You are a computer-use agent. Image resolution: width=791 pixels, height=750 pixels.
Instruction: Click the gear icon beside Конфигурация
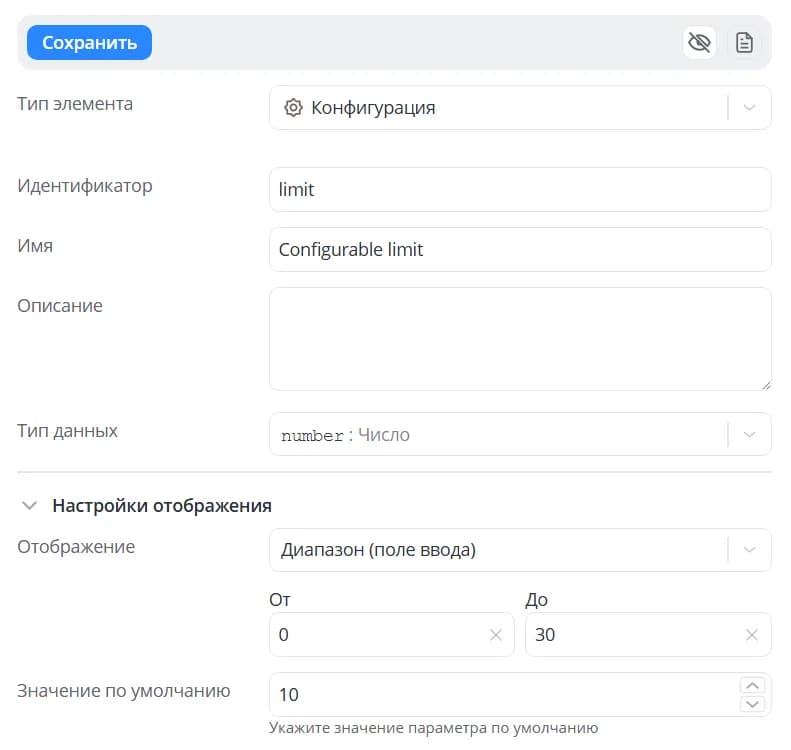(293, 107)
